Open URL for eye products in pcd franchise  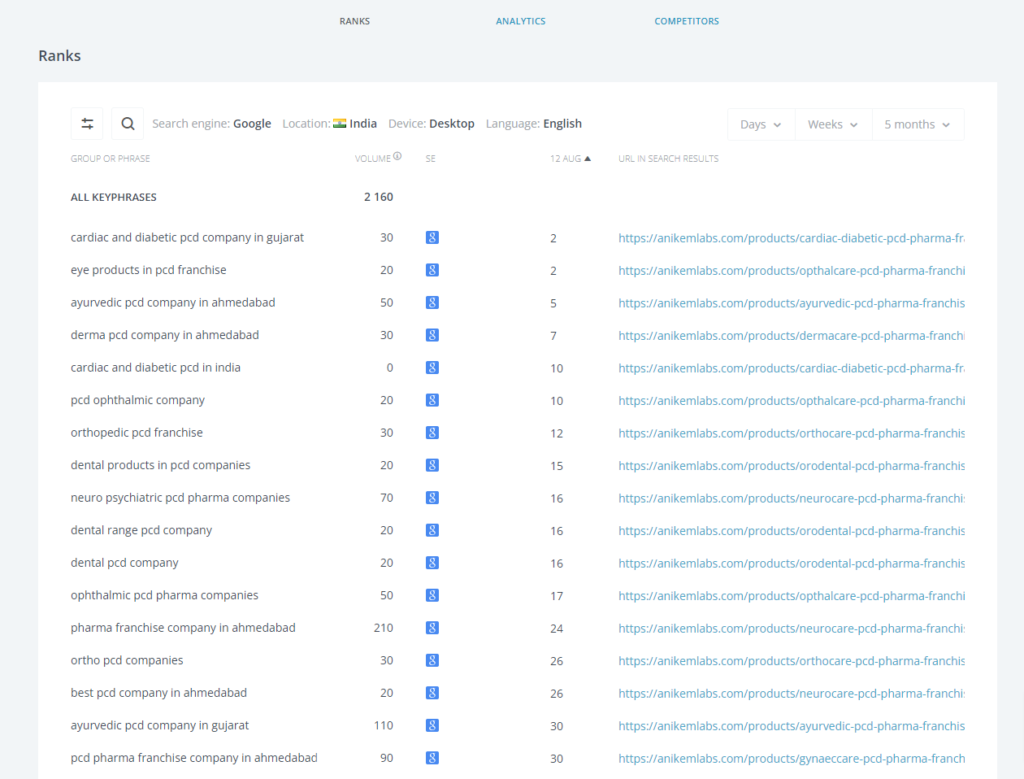(792, 271)
